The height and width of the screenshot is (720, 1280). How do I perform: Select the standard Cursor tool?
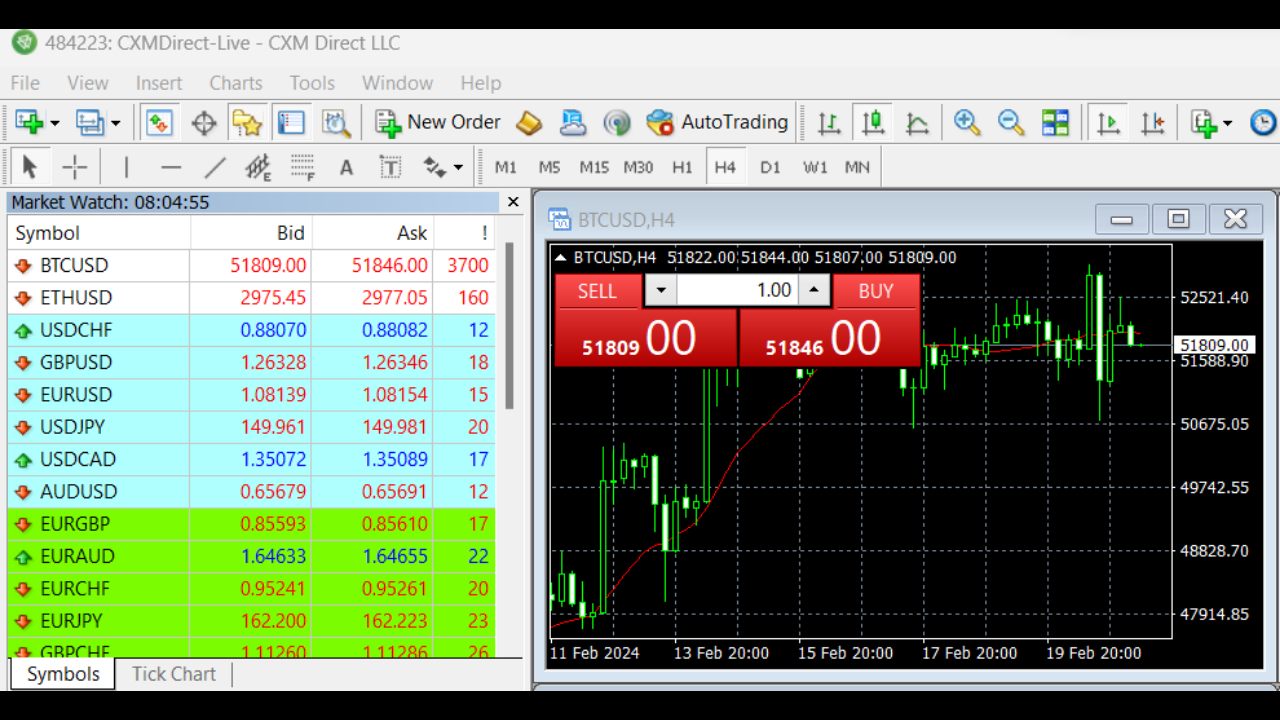point(29,167)
